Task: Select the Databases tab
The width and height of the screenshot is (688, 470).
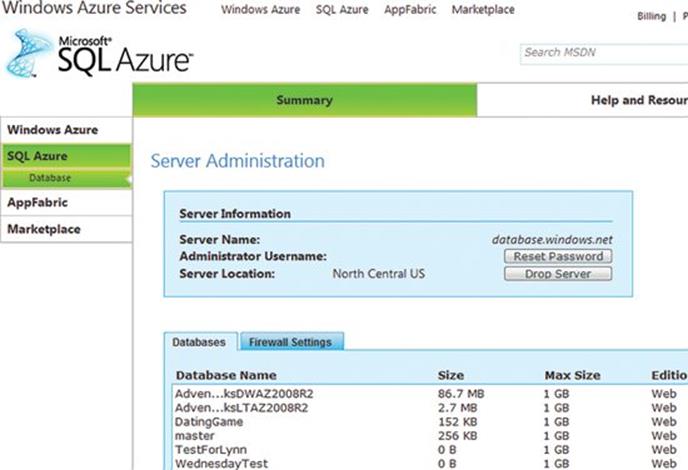Action: [x=200, y=342]
